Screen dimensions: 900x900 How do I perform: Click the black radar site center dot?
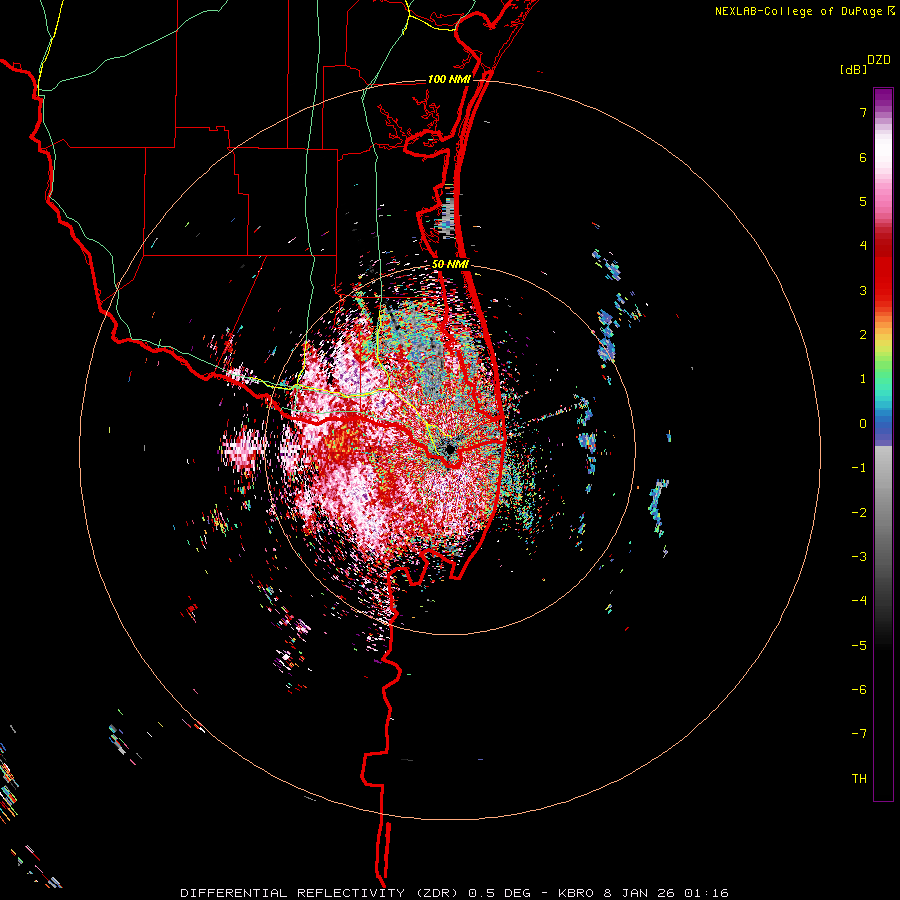click(449, 449)
